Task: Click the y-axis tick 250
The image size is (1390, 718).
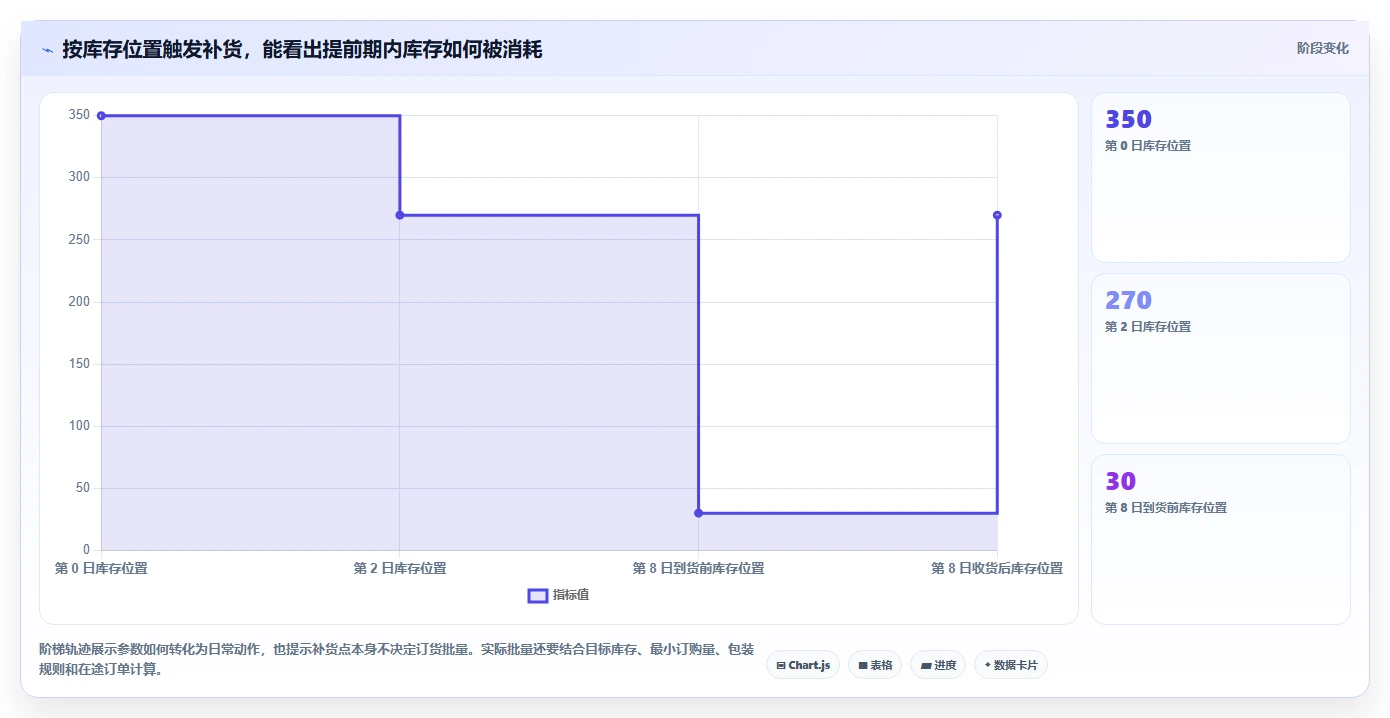Action: 79,239
